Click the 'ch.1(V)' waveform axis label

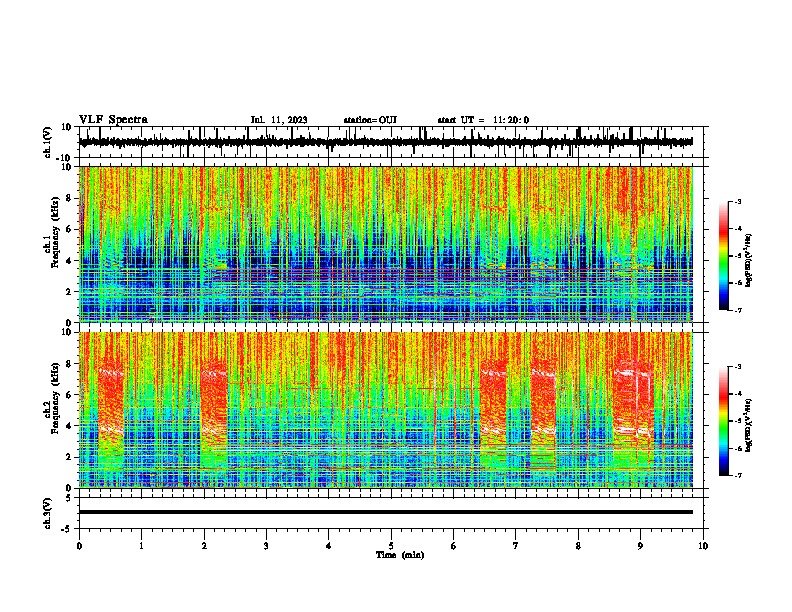[48, 142]
